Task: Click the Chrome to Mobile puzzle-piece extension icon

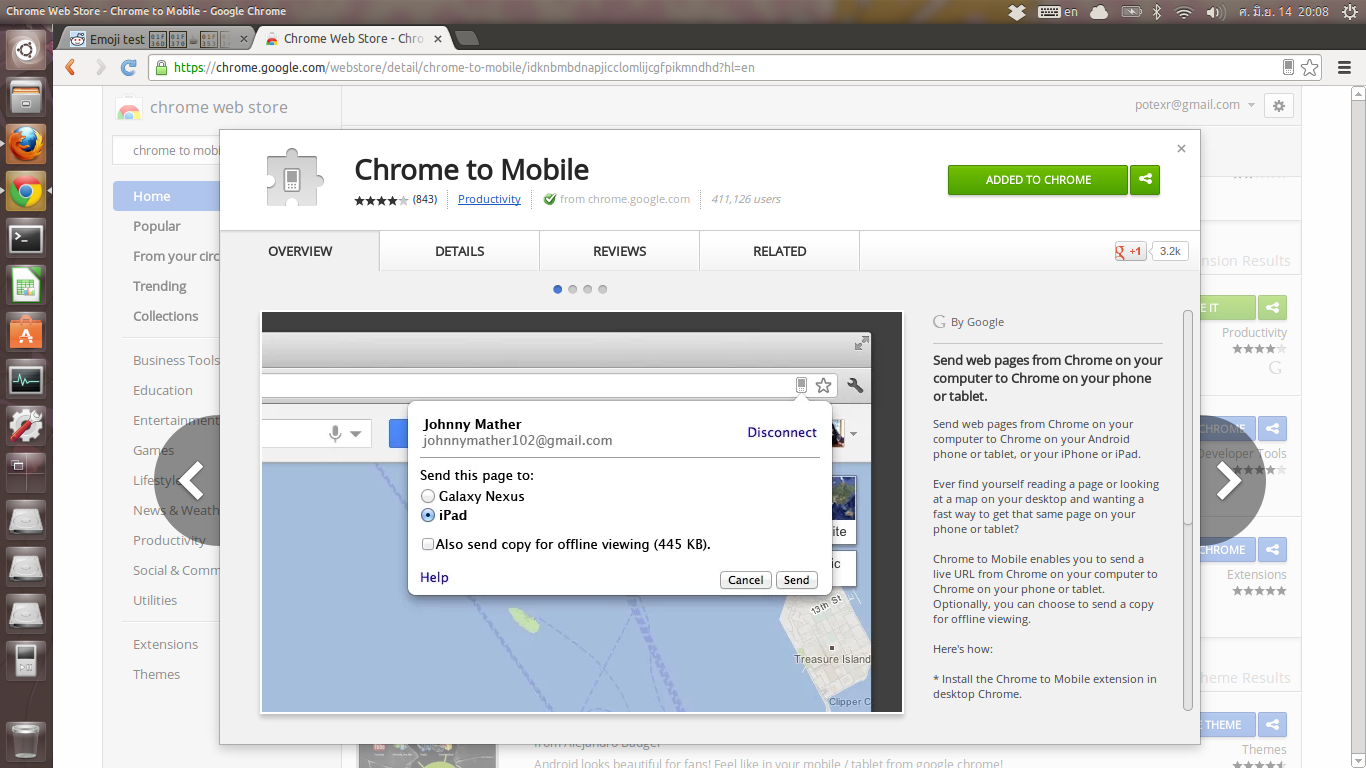Action: [x=294, y=179]
